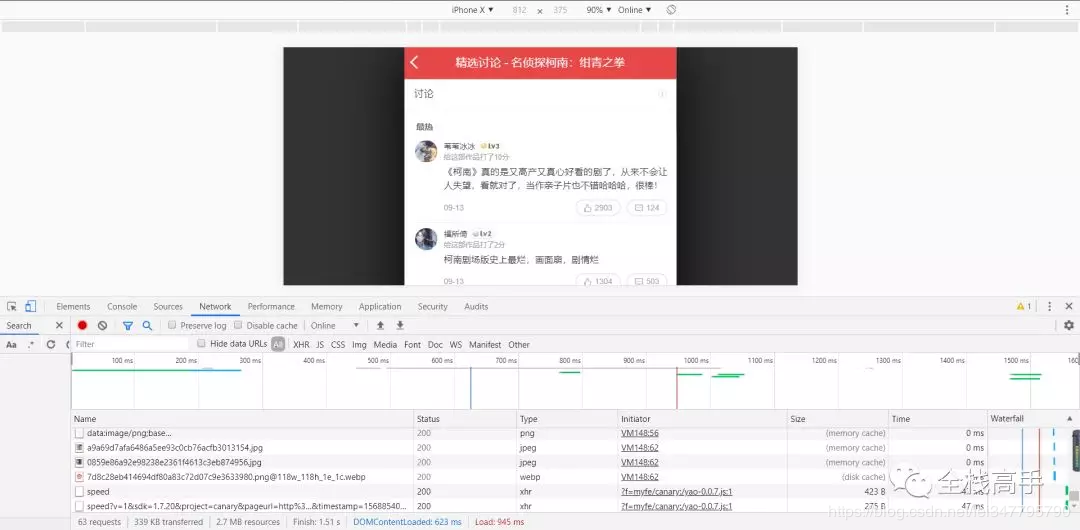The height and width of the screenshot is (530, 1080).
Task: Toggle match case Aa in search
Action: [12, 345]
